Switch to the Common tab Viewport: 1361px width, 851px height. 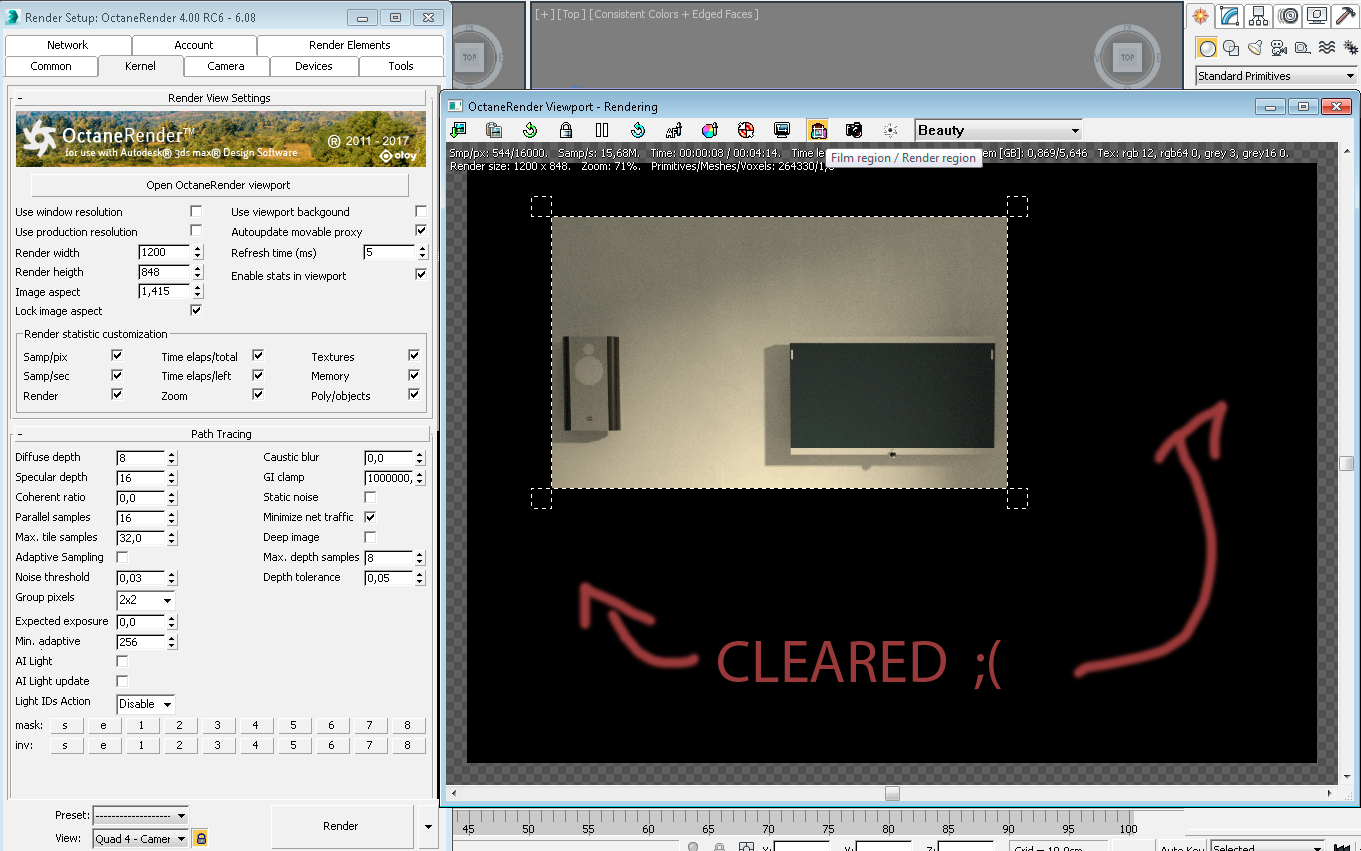pyautogui.click(x=51, y=66)
